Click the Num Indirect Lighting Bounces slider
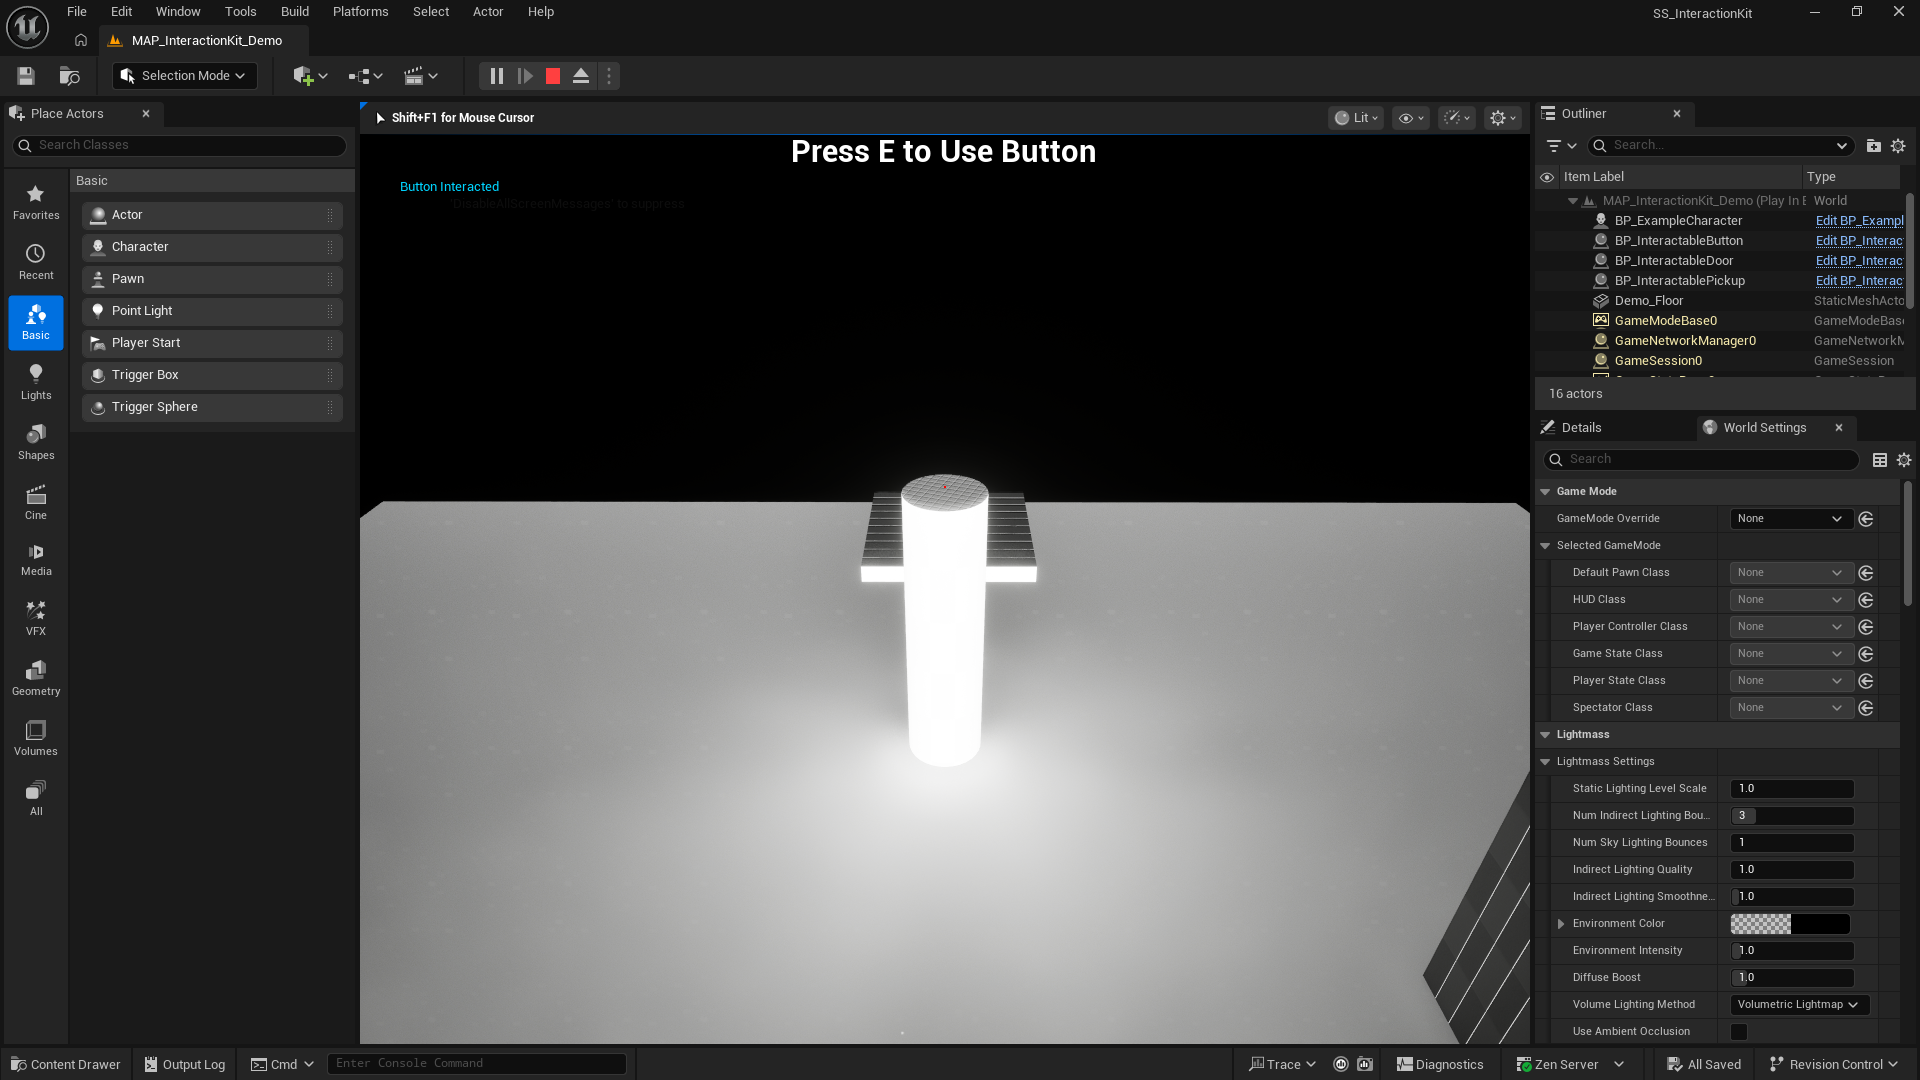The height and width of the screenshot is (1080, 1920). [x=1792, y=816]
